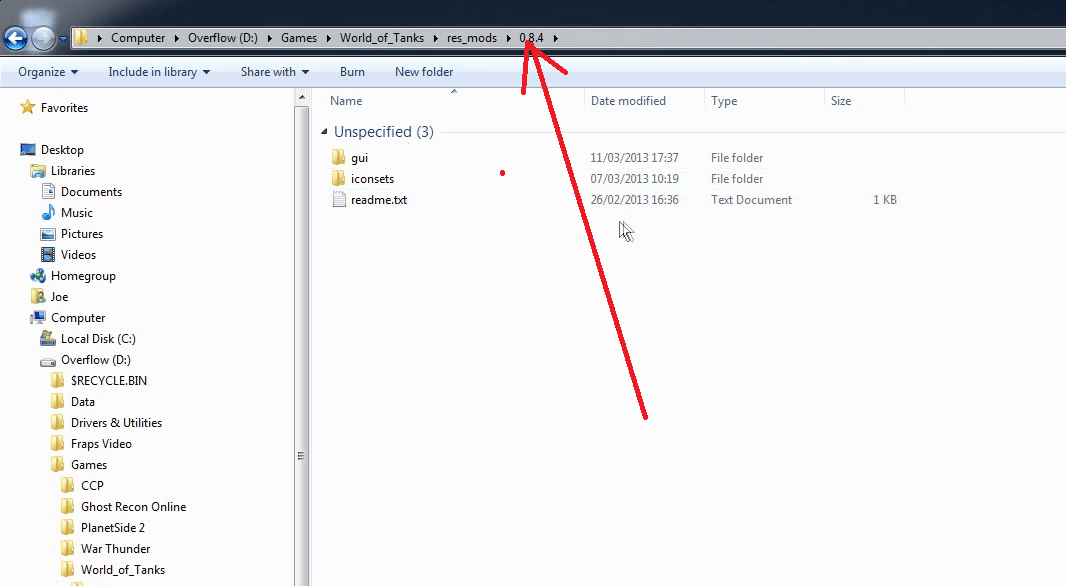The height and width of the screenshot is (586, 1066).
Task: Click the Libraries icon in navigation pane
Action: [38, 171]
